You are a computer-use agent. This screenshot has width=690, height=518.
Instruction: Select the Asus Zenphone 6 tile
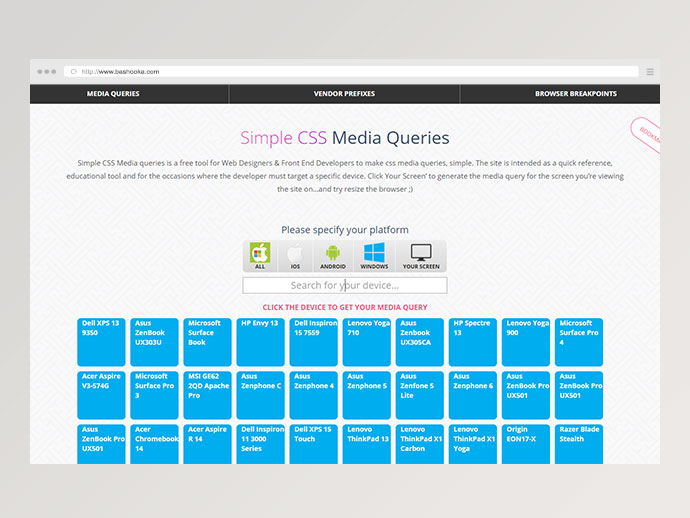pyautogui.click(x=473, y=395)
